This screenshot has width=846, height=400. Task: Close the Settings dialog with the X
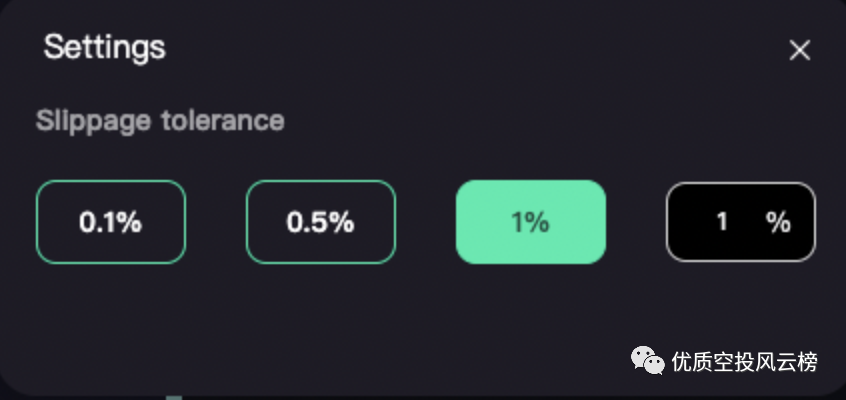click(x=799, y=50)
